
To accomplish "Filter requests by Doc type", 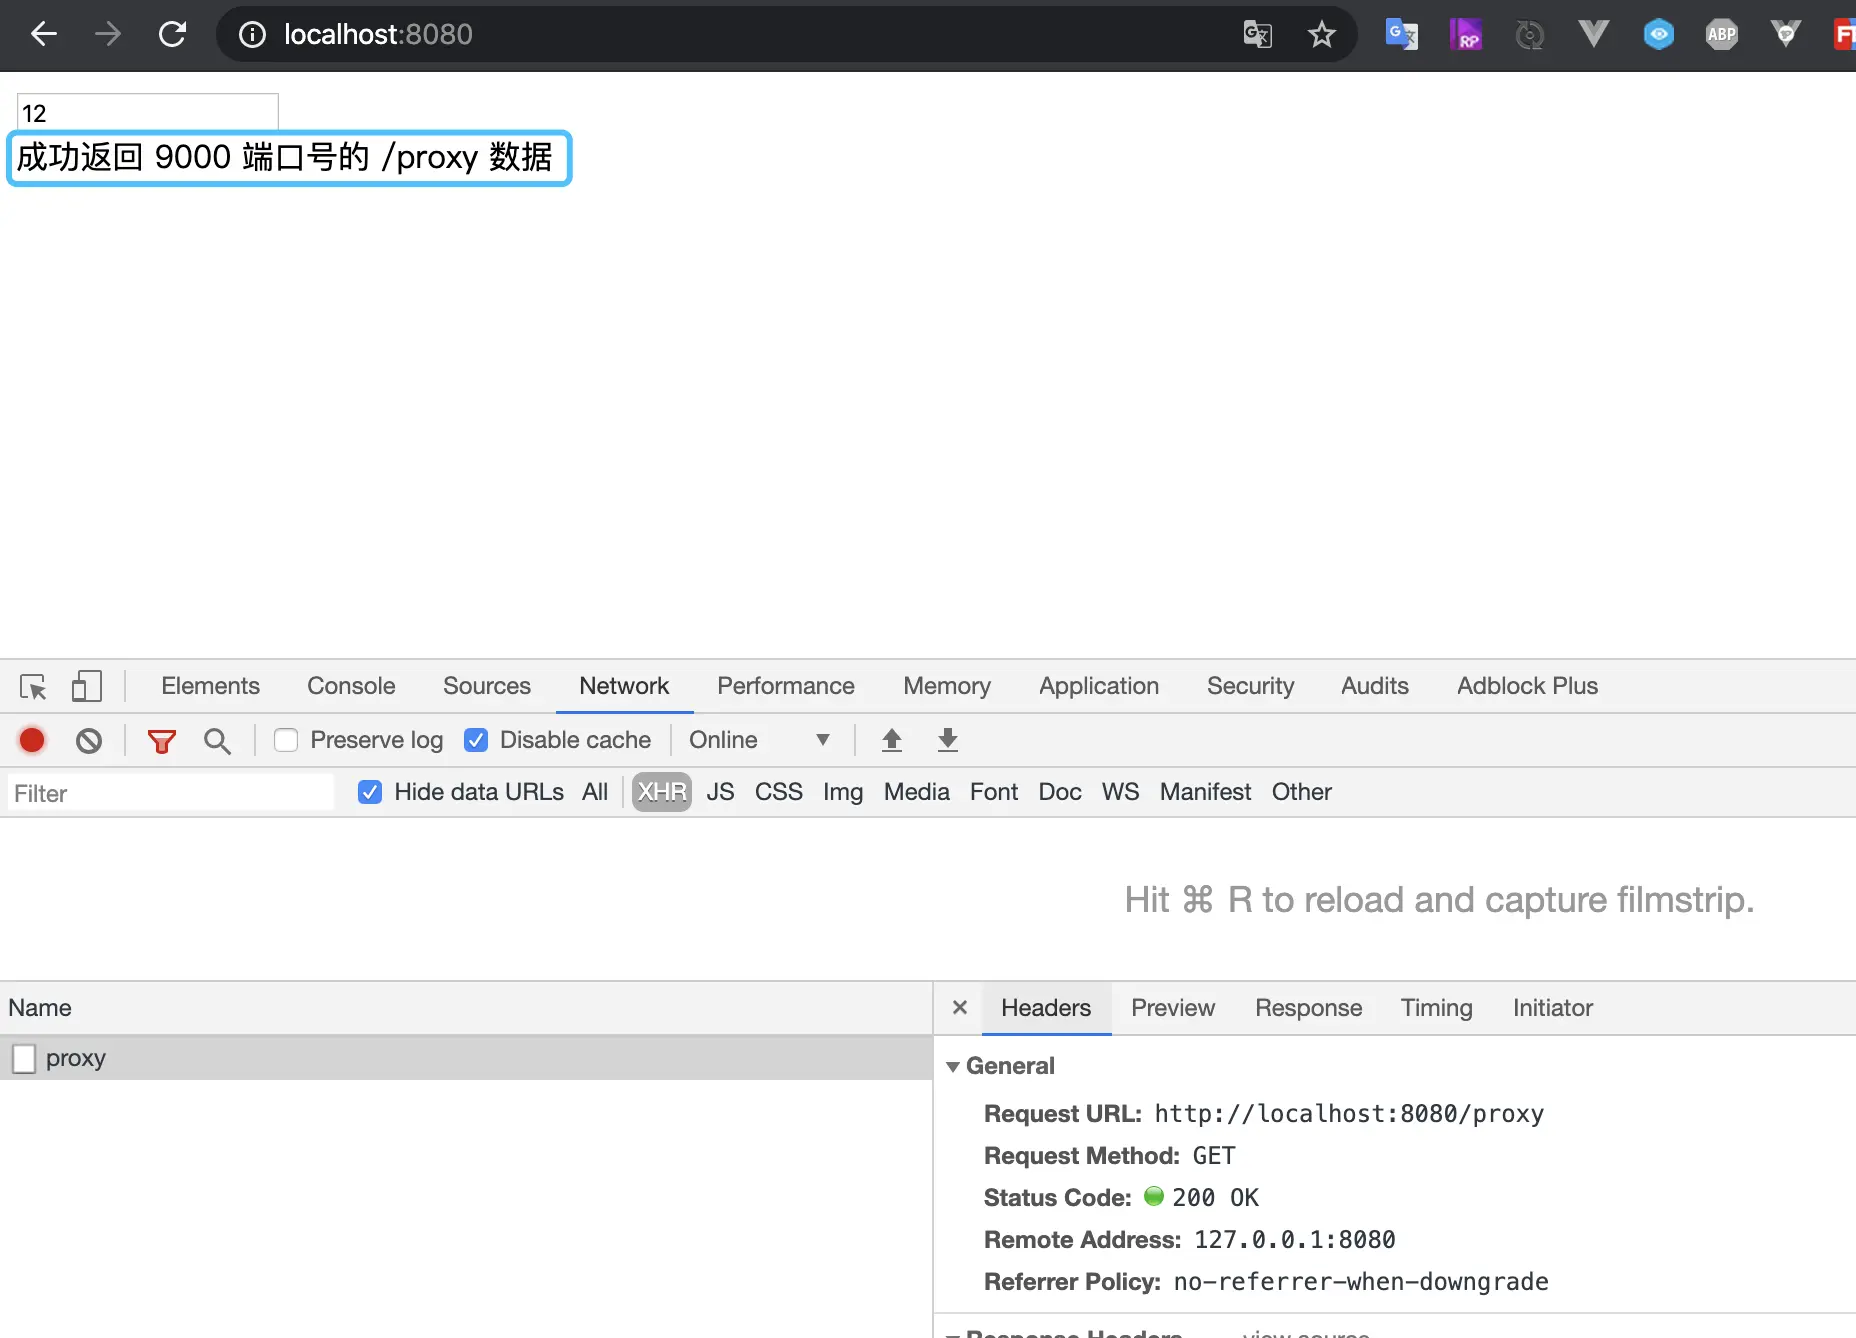I will click(x=1060, y=792).
